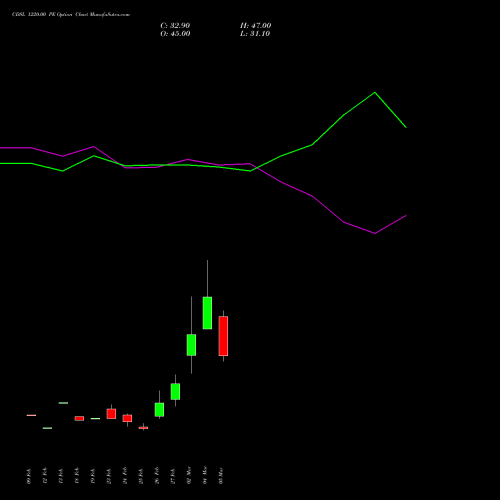500x500 pixels.
Task: Select the open value 'O: 45.00'
Action: point(175,34)
